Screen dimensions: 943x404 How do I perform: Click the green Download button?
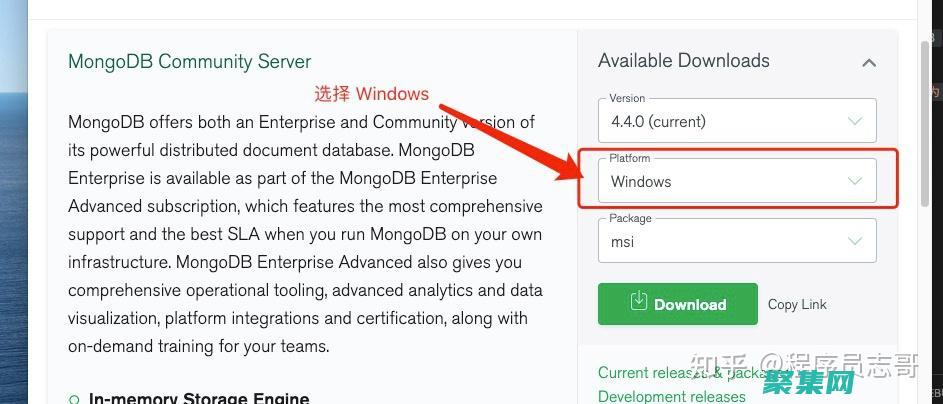(678, 304)
